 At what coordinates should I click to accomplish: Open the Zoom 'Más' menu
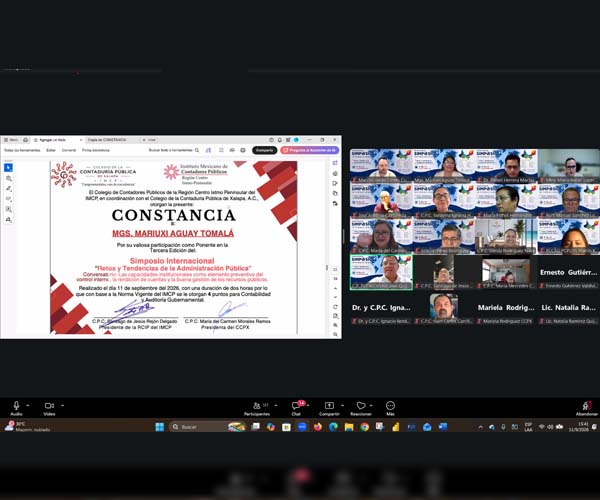(390, 408)
